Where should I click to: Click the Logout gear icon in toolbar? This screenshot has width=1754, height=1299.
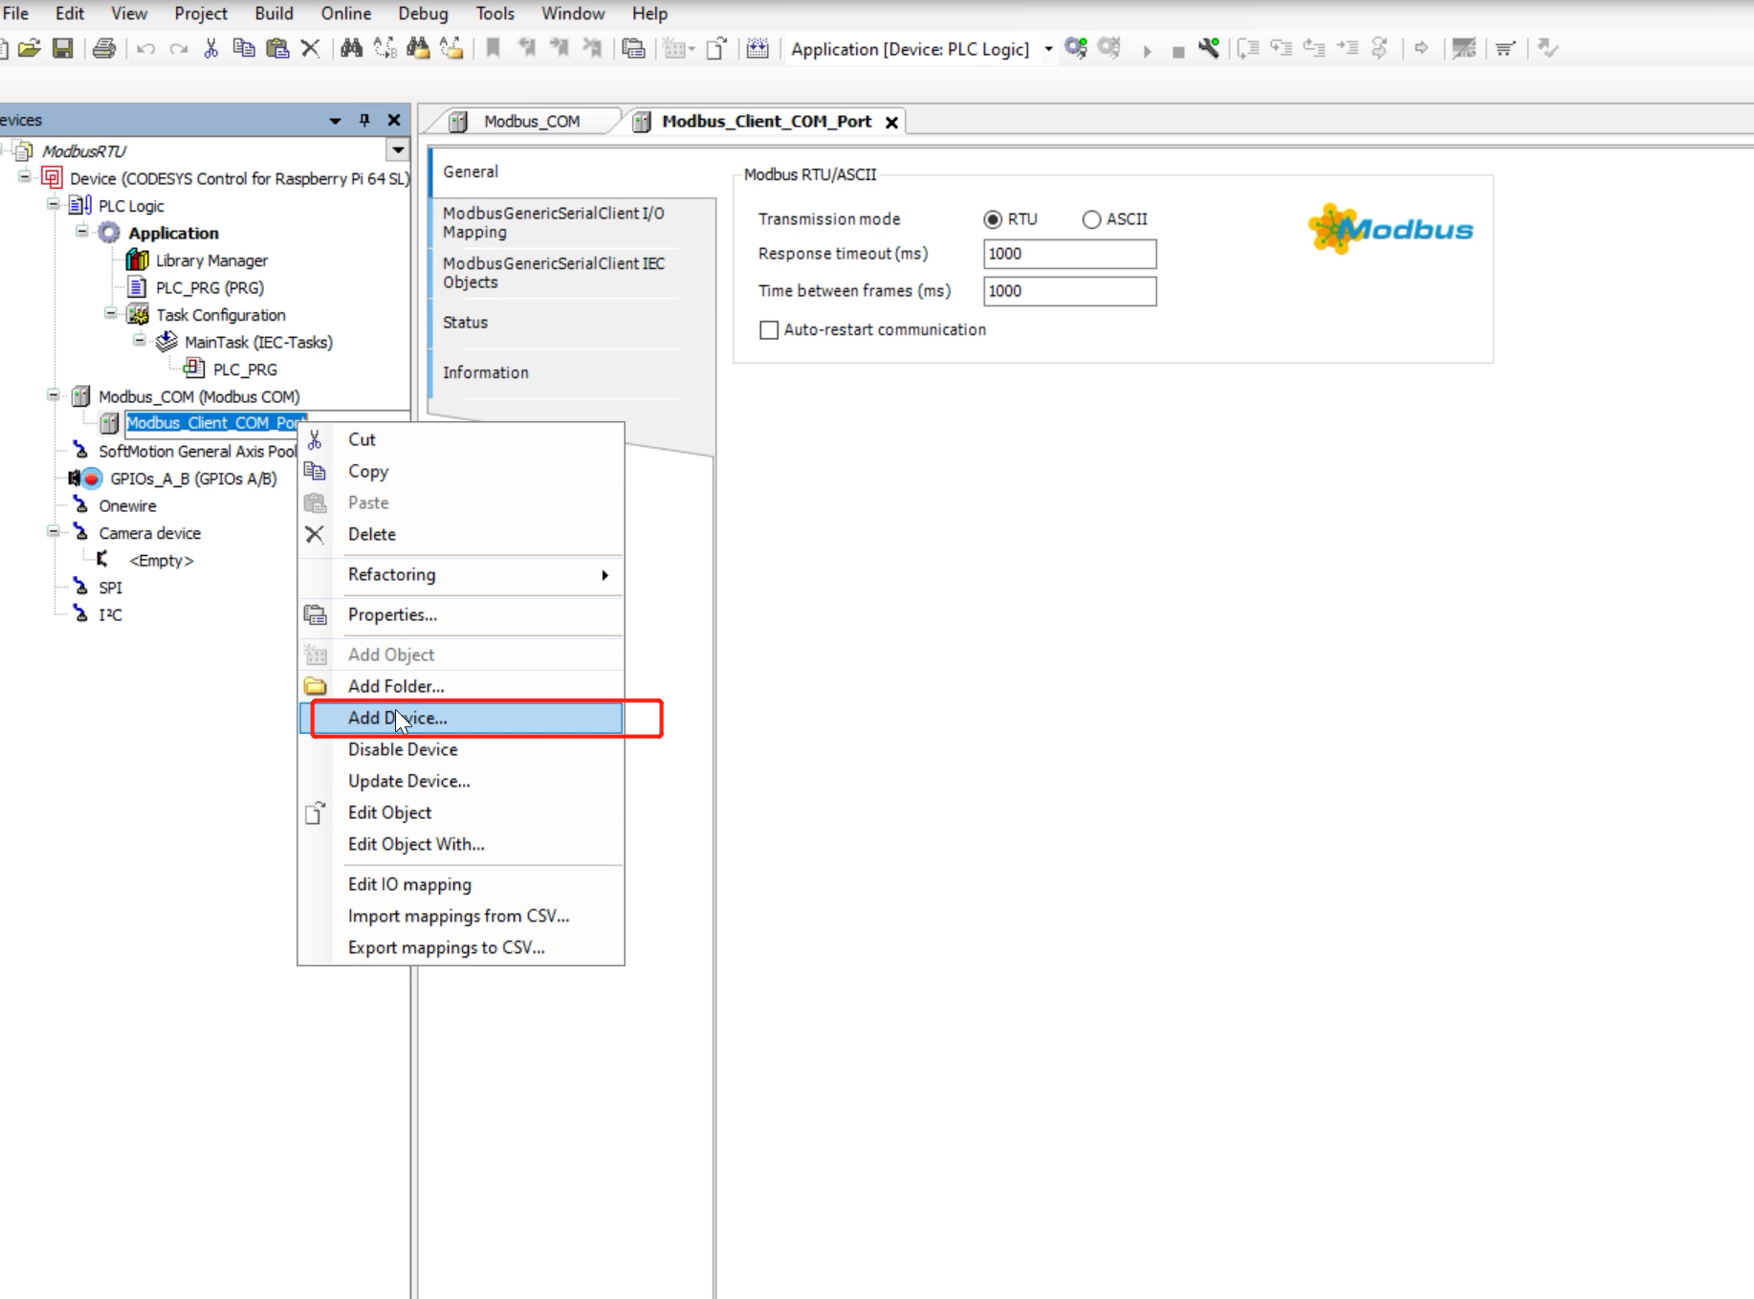[1109, 48]
